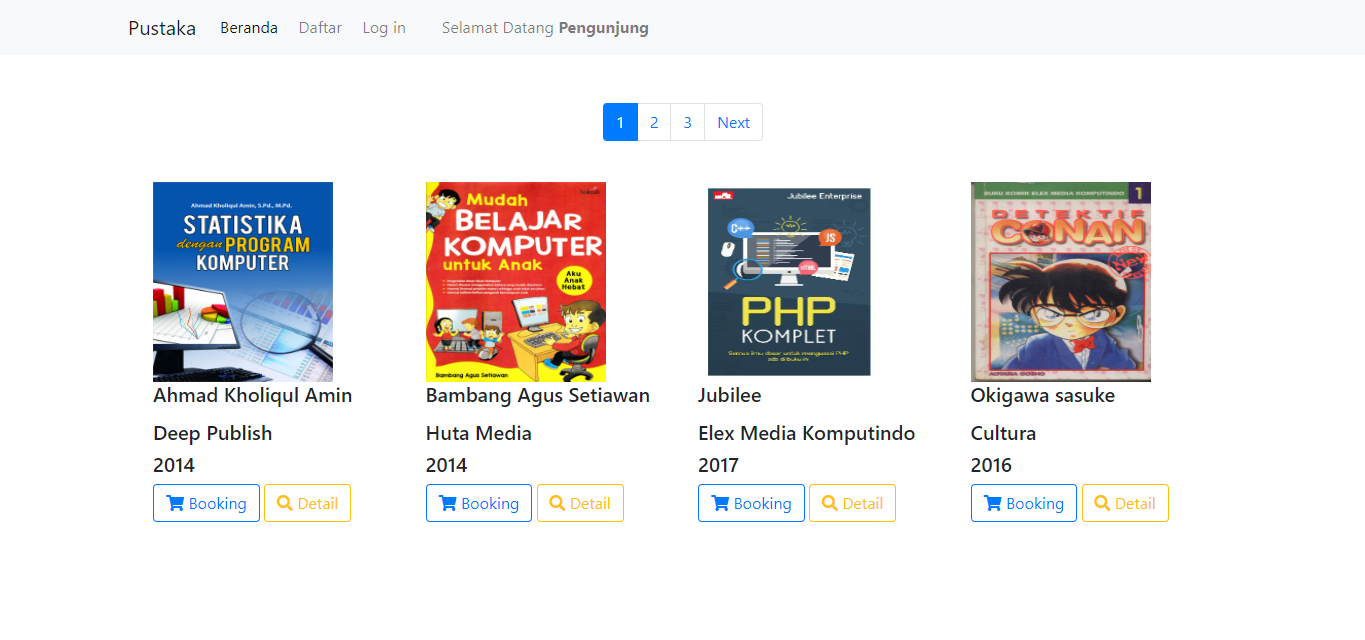The height and width of the screenshot is (640, 1365).
Task: Click the Detektif Conan comic cover
Action: click(1061, 281)
